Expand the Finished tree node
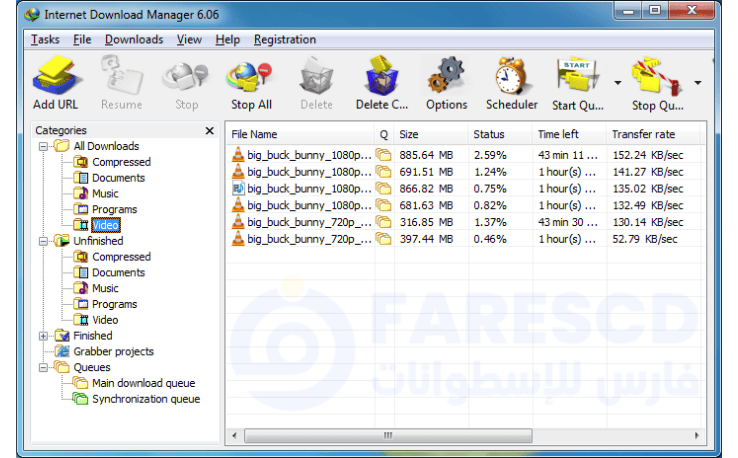 click(43, 336)
